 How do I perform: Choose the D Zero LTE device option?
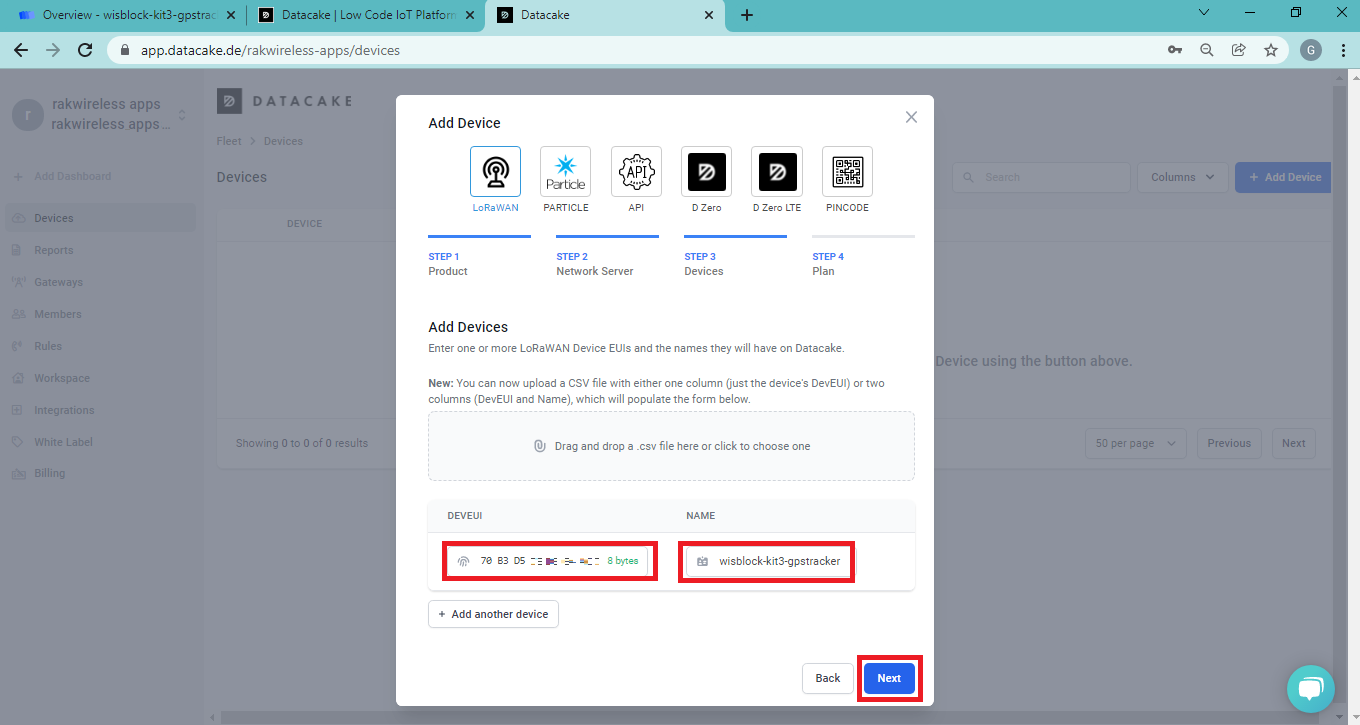point(777,172)
